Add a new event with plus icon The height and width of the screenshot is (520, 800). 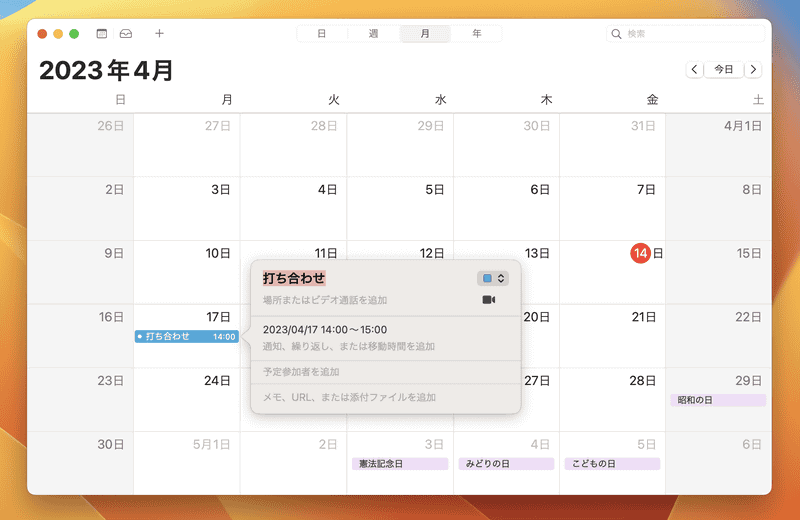tap(159, 34)
